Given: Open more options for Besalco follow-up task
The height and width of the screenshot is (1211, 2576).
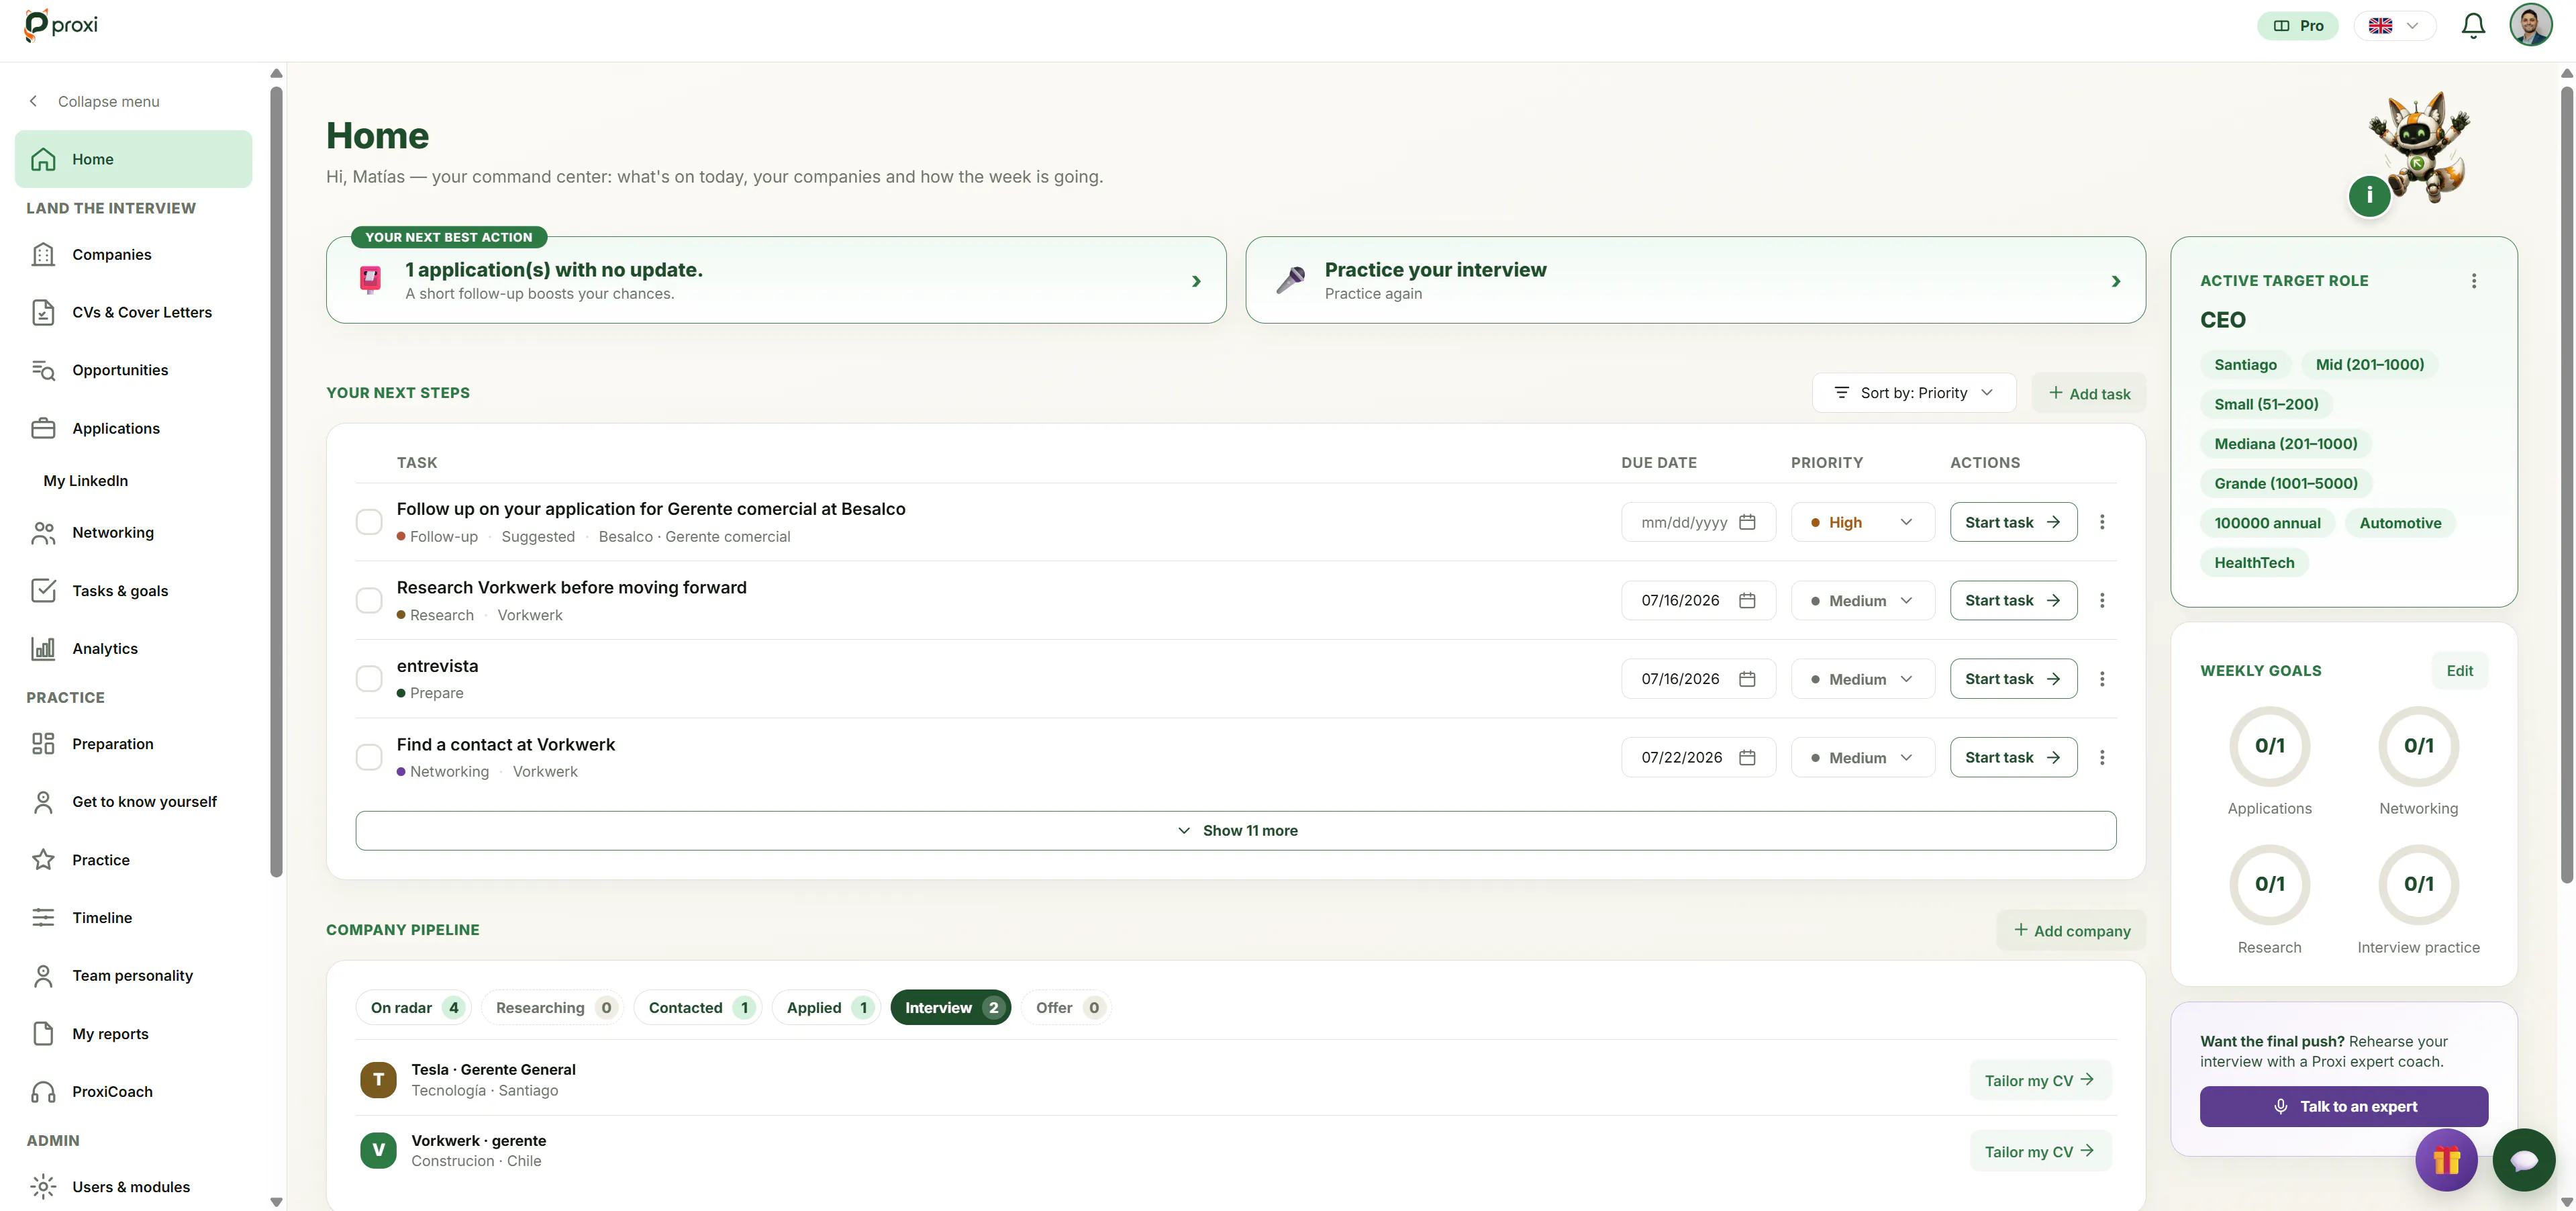Looking at the screenshot, I should click(2102, 522).
